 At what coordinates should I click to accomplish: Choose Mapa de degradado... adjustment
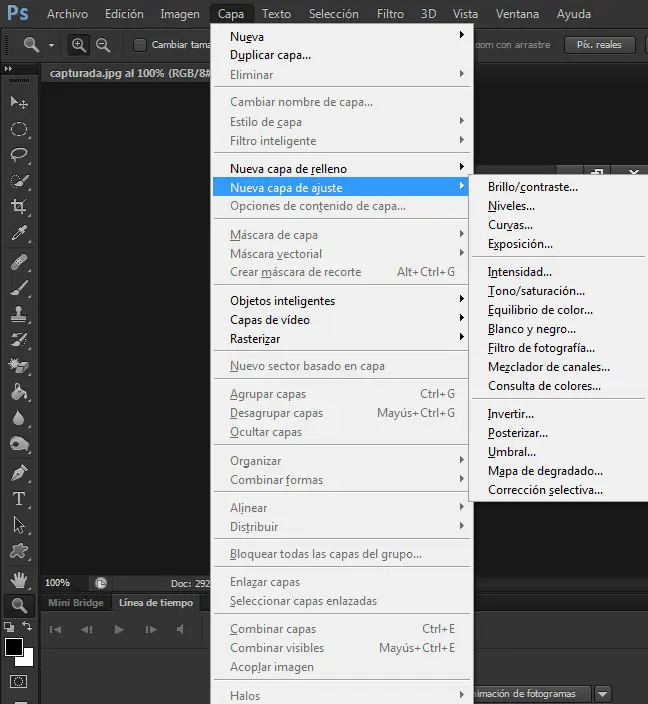[545, 471]
